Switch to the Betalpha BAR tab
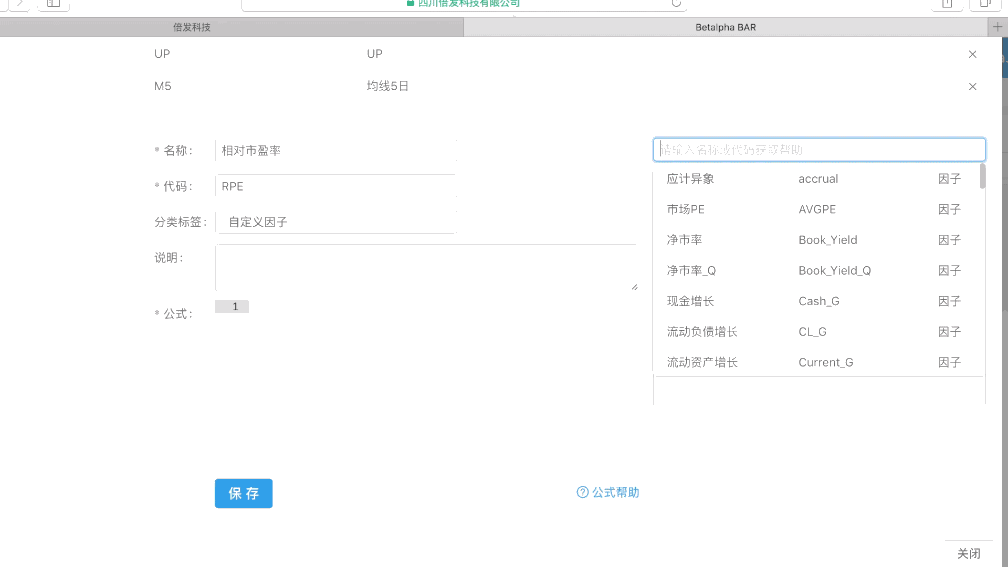 tap(725, 27)
